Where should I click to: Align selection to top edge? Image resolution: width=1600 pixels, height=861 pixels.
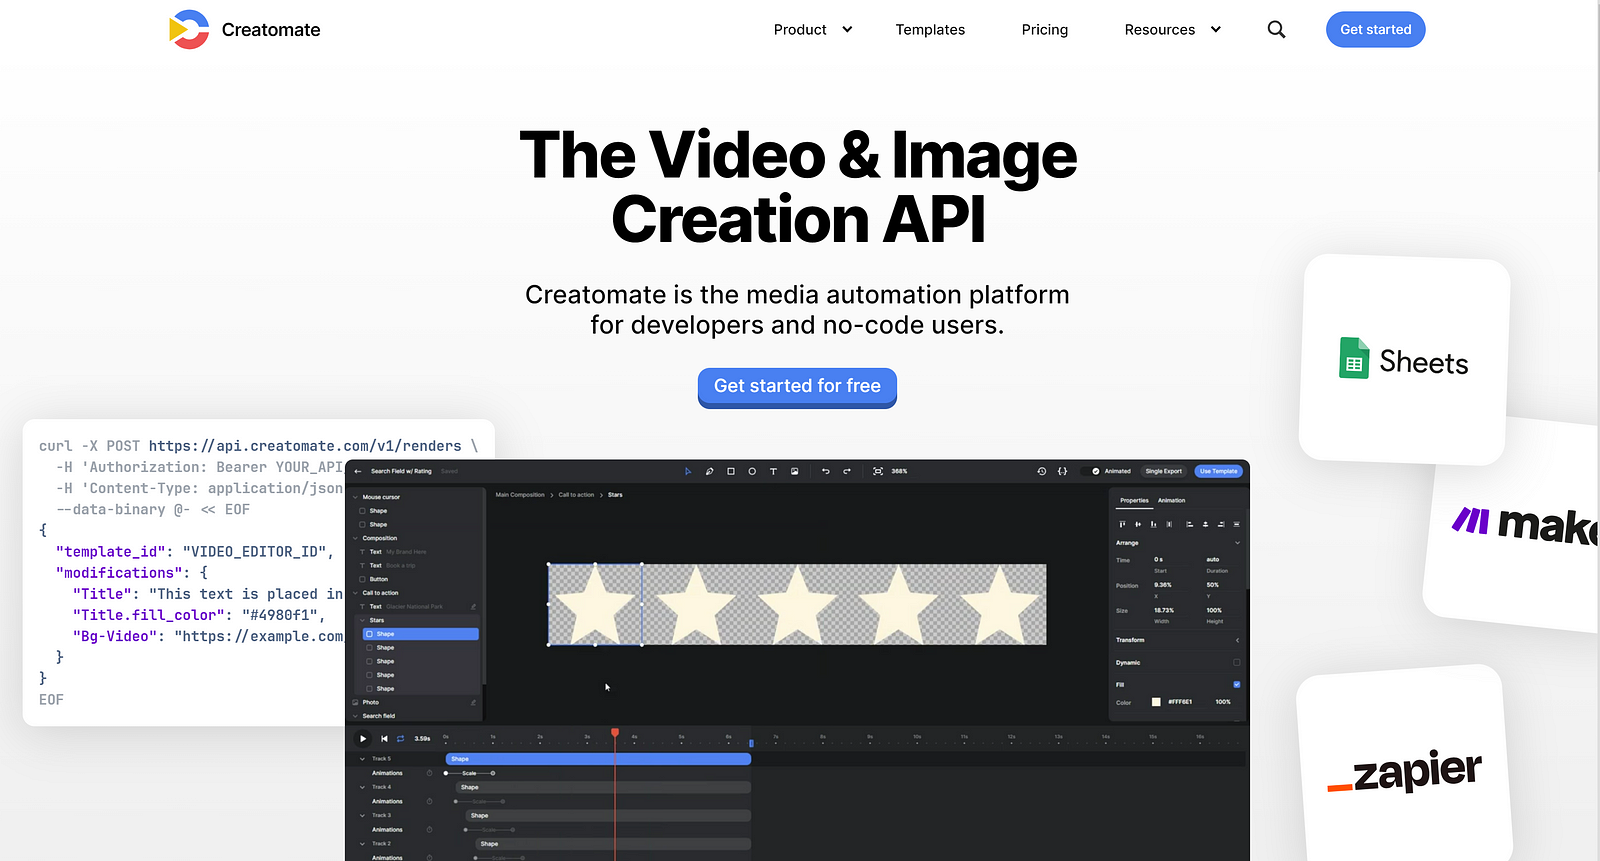click(1122, 524)
